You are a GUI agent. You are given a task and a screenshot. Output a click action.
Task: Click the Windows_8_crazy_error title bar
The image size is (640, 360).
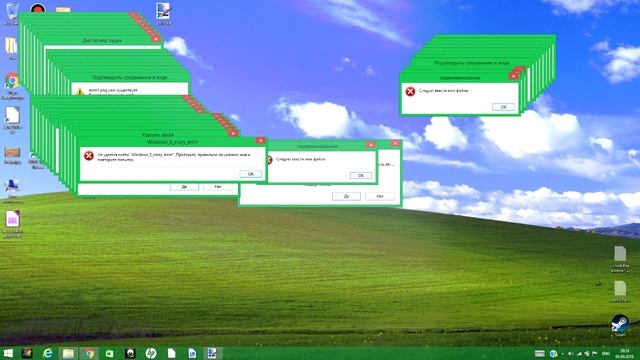172,142
